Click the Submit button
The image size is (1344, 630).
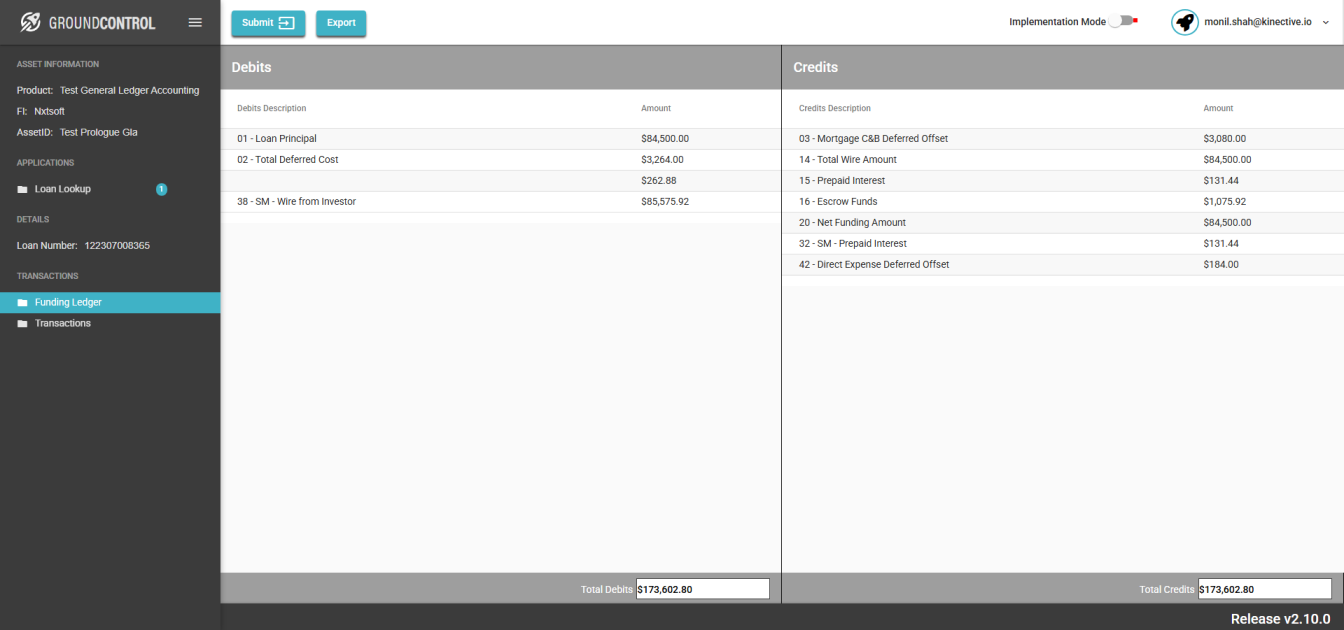tap(268, 23)
